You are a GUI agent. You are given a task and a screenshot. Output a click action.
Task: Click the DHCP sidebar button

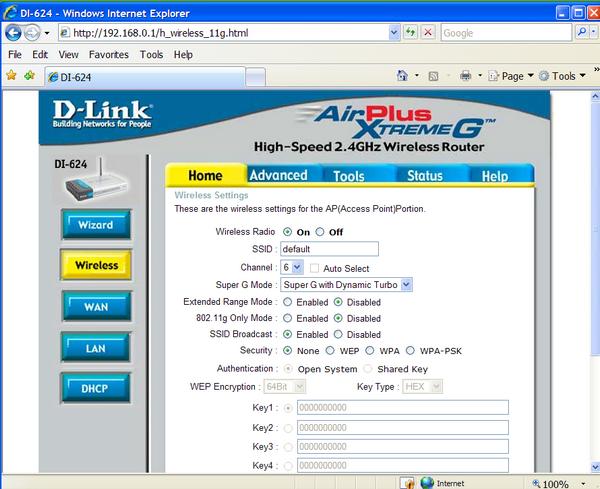tap(95, 388)
